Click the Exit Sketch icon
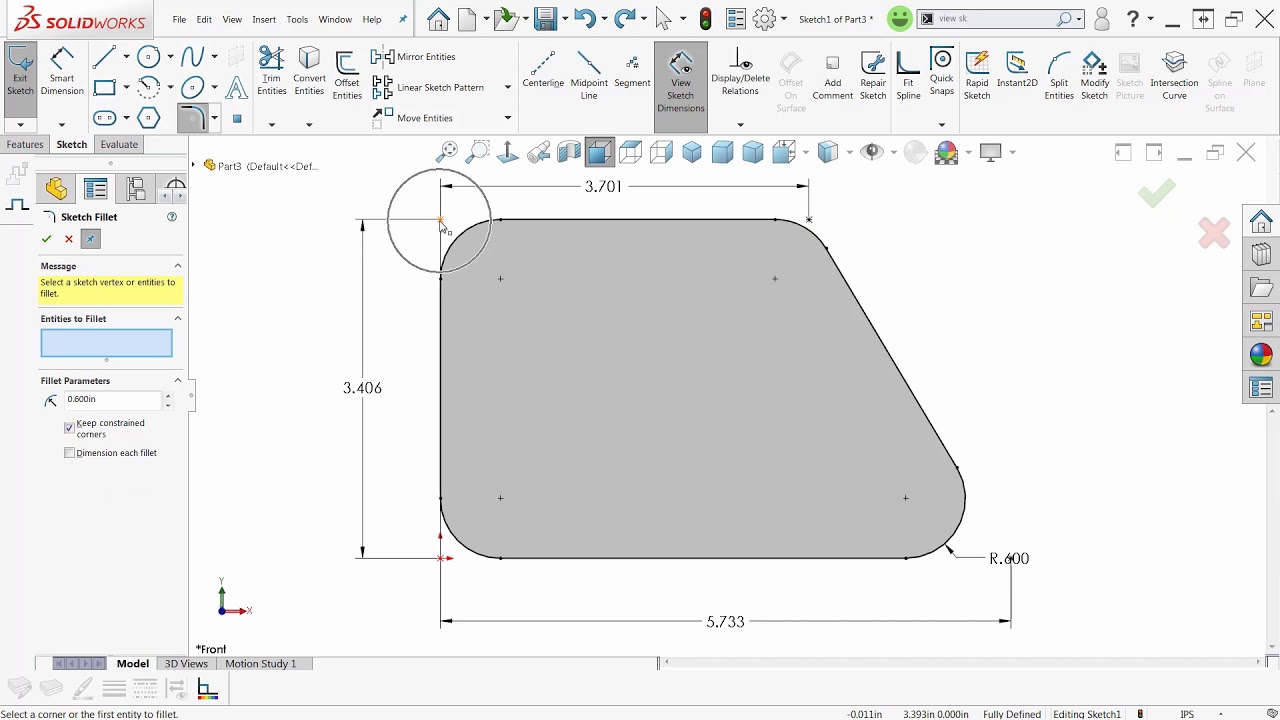This screenshot has width=1280, height=720. [20, 72]
